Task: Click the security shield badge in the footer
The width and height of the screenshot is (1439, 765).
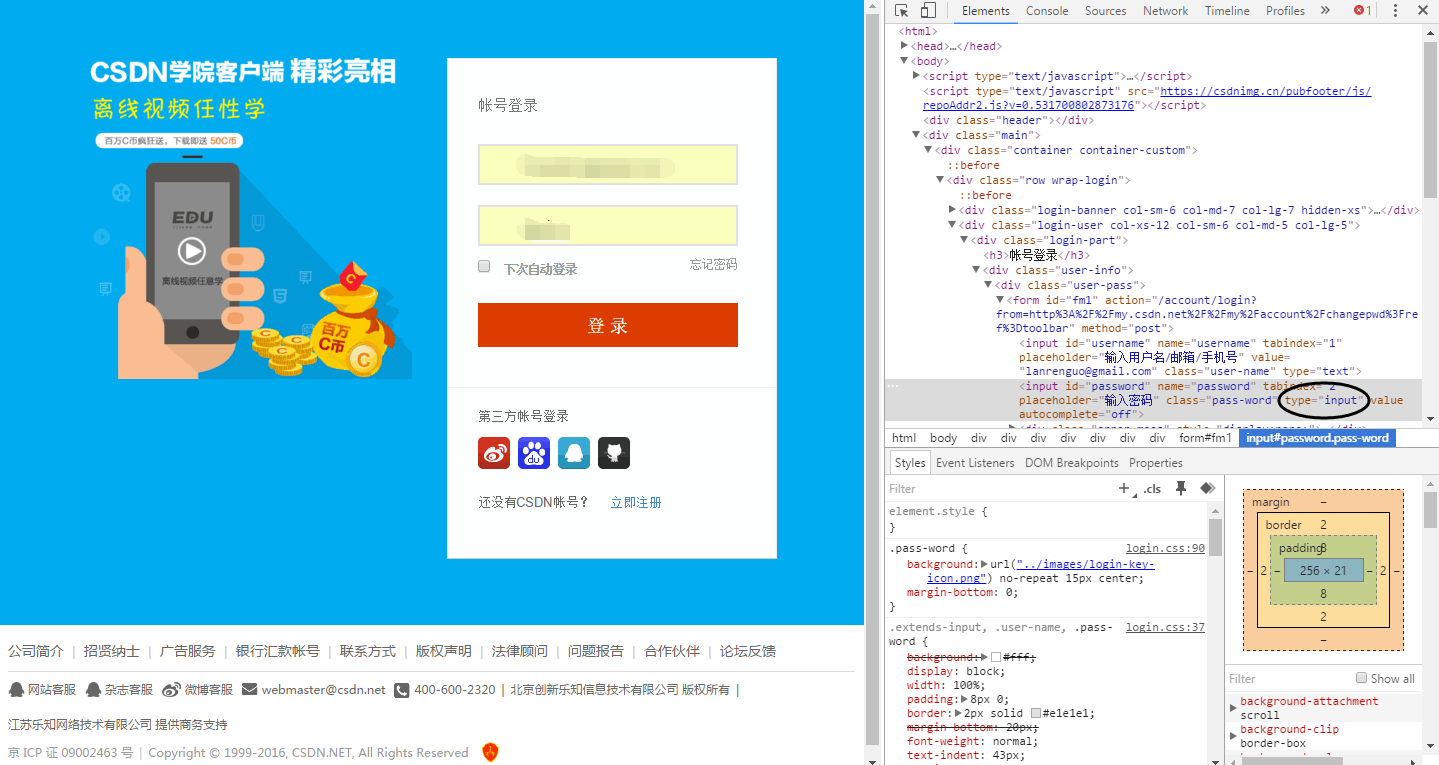Action: point(490,752)
